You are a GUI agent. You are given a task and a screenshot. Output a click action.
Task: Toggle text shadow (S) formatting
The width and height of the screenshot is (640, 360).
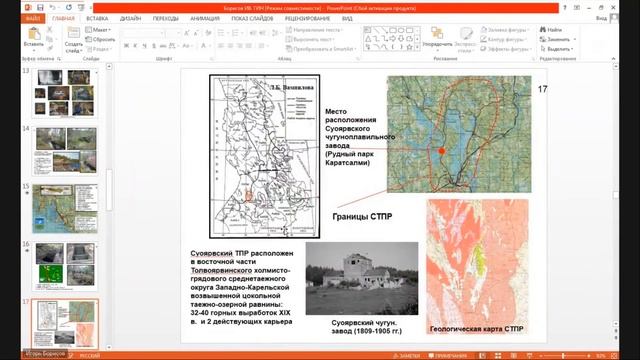click(x=153, y=46)
